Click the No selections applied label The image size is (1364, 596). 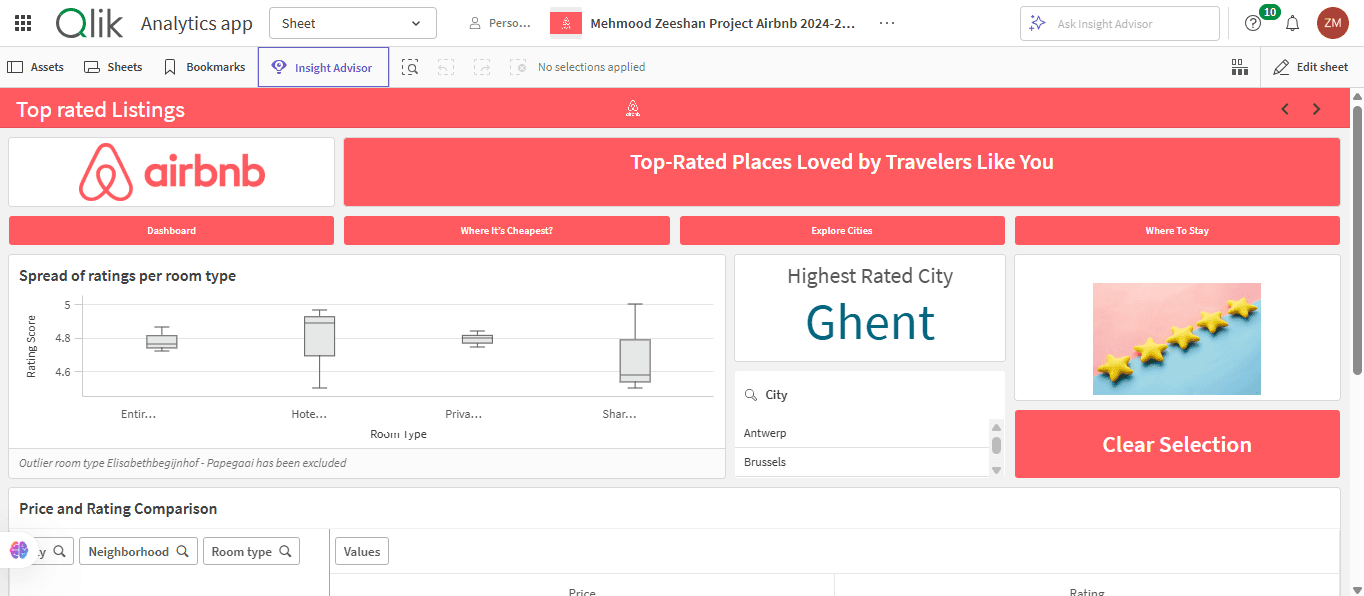tap(591, 67)
